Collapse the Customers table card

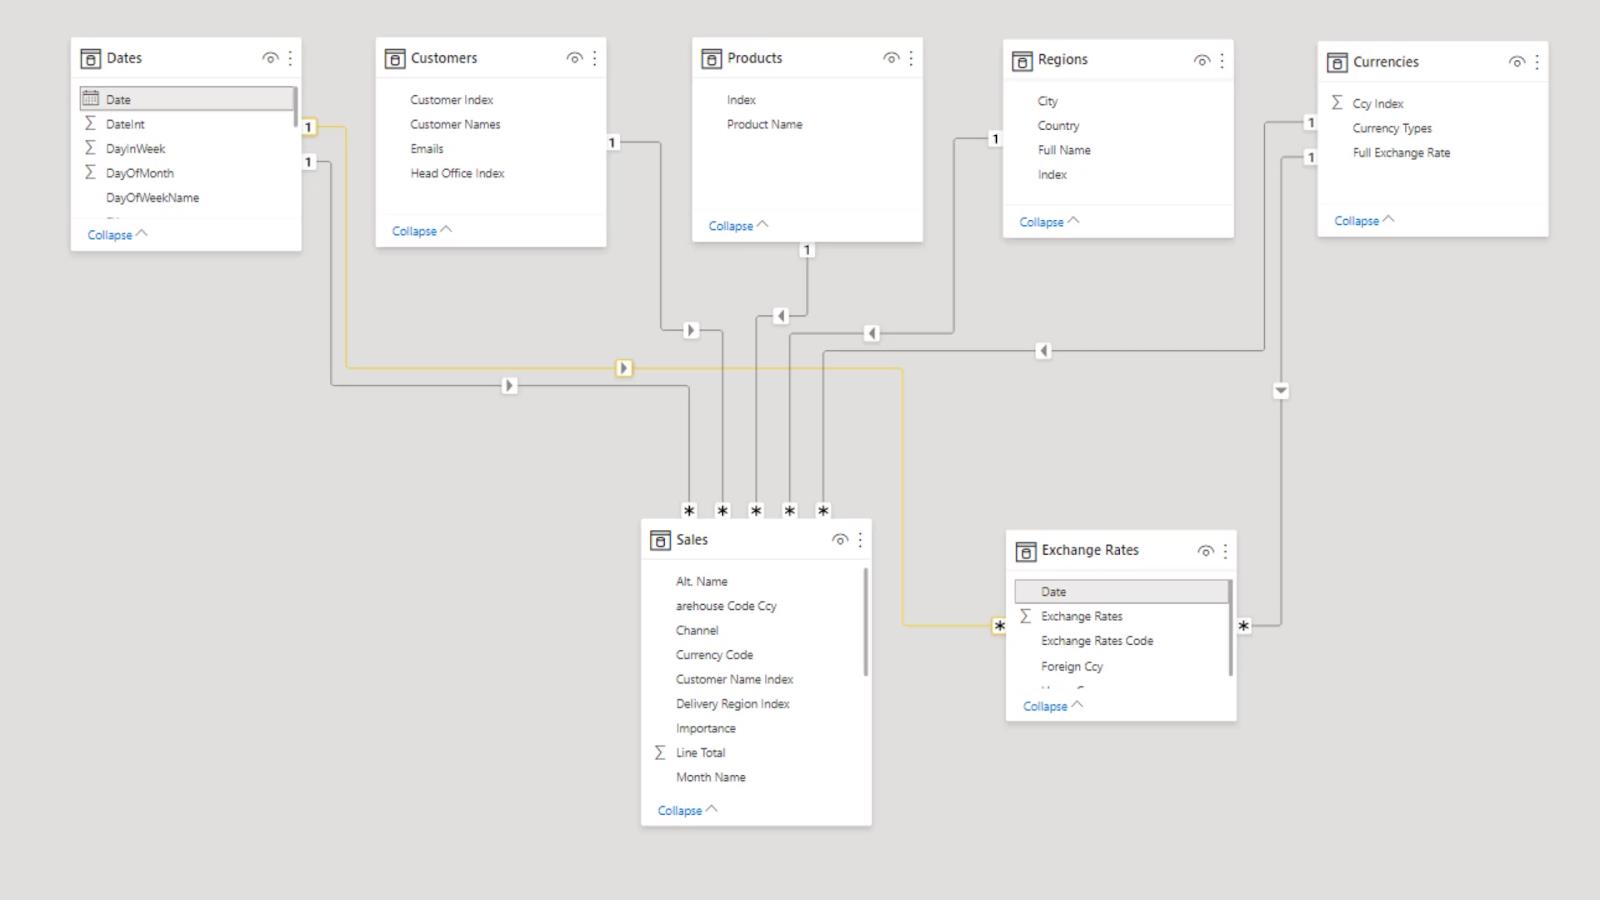click(x=422, y=231)
